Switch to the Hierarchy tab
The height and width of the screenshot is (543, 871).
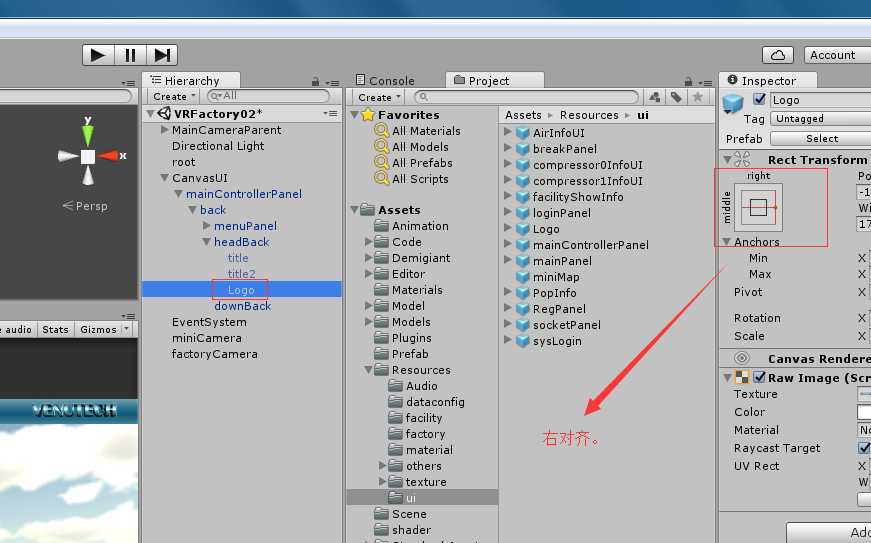click(190, 81)
